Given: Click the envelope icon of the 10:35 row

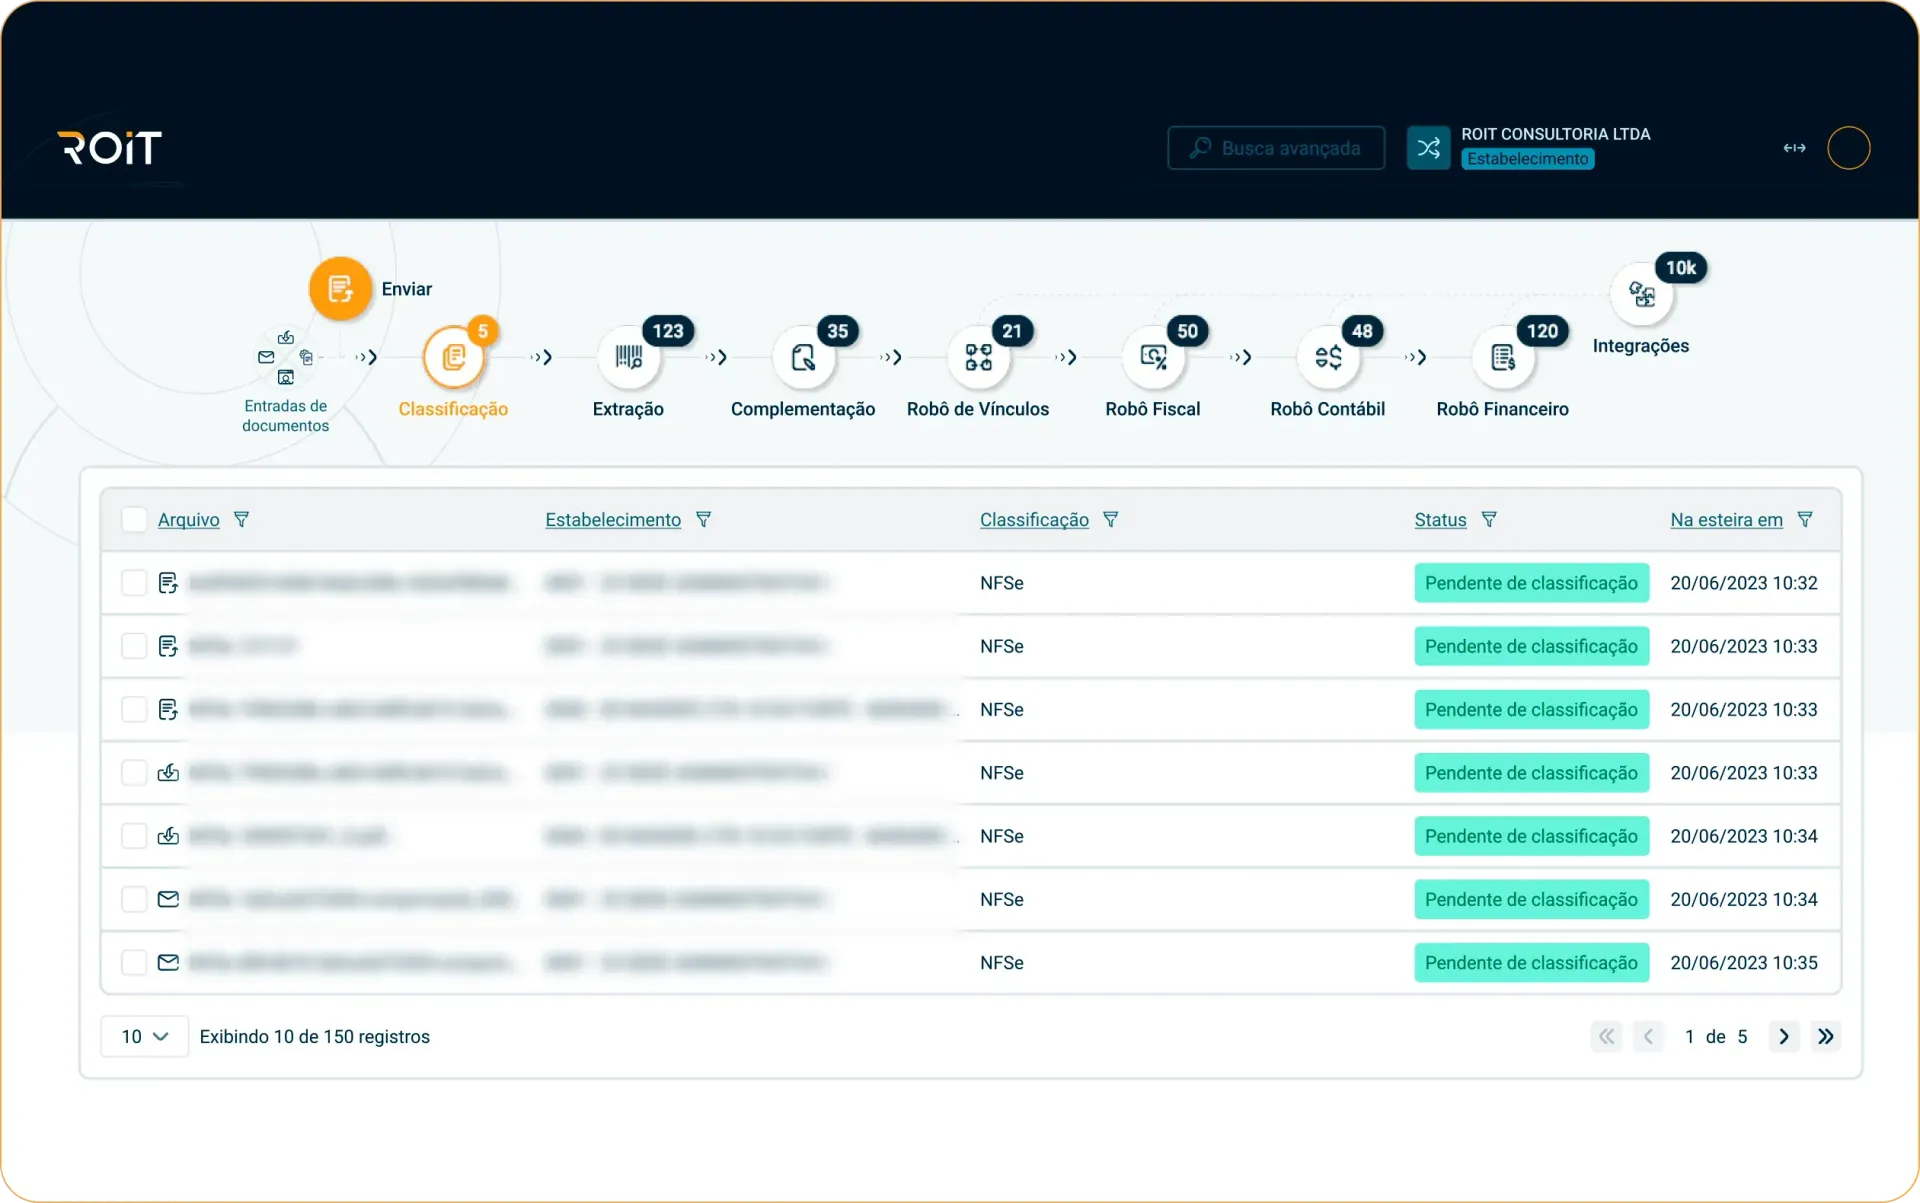Looking at the screenshot, I should (x=168, y=962).
